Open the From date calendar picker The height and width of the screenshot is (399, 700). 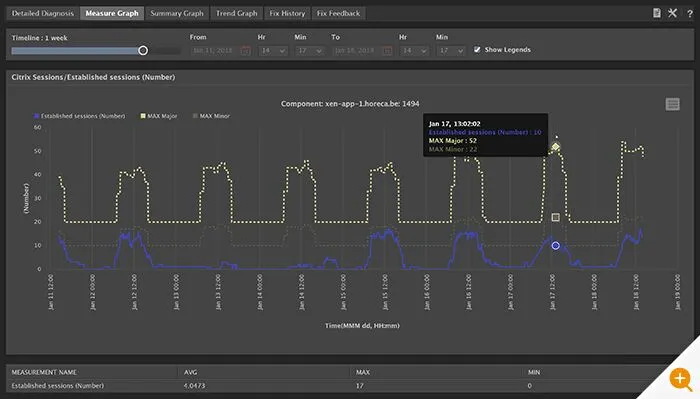pyautogui.click(x=246, y=50)
